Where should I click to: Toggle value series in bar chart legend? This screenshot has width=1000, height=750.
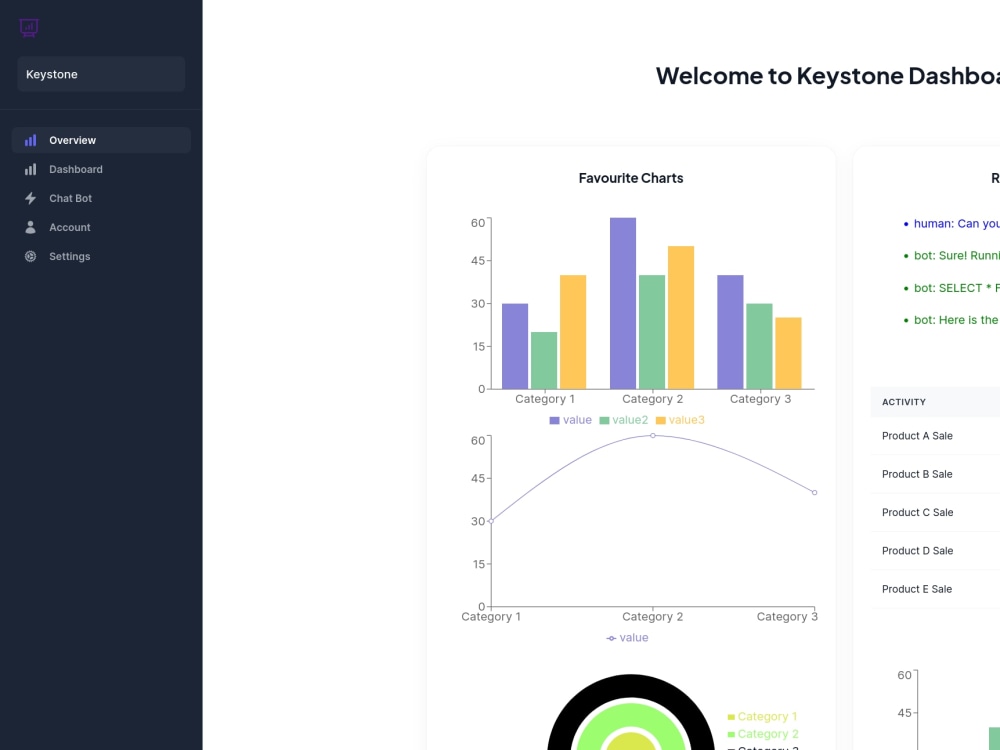[x=570, y=420]
